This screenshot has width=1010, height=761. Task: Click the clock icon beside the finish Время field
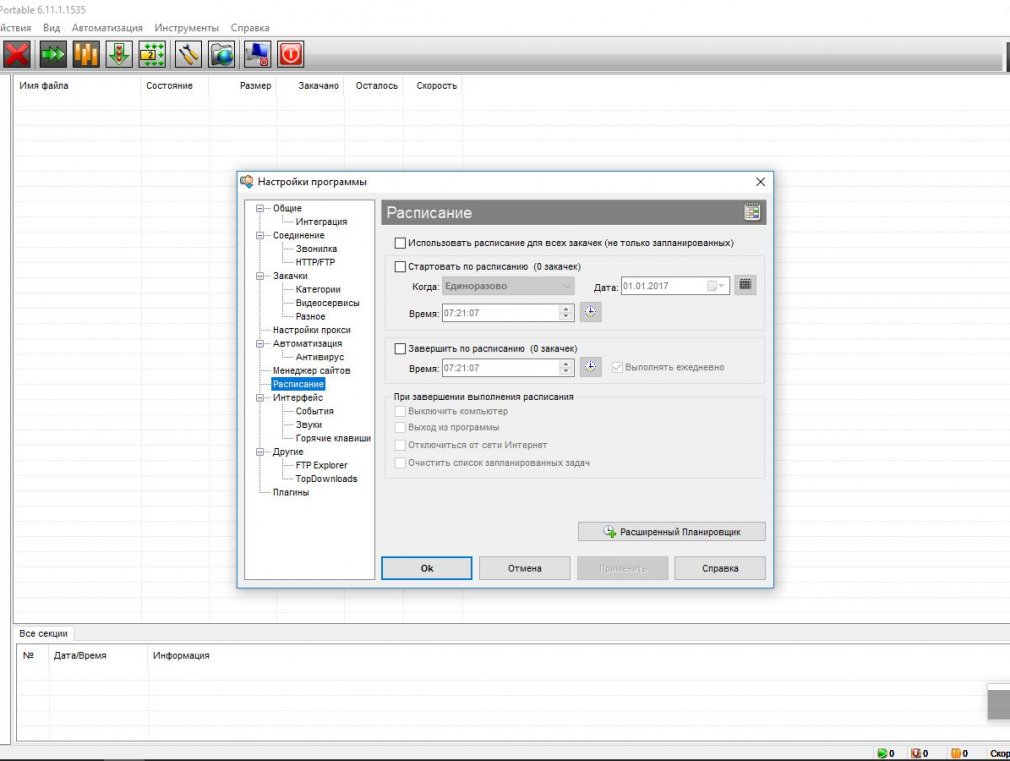coord(591,367)
